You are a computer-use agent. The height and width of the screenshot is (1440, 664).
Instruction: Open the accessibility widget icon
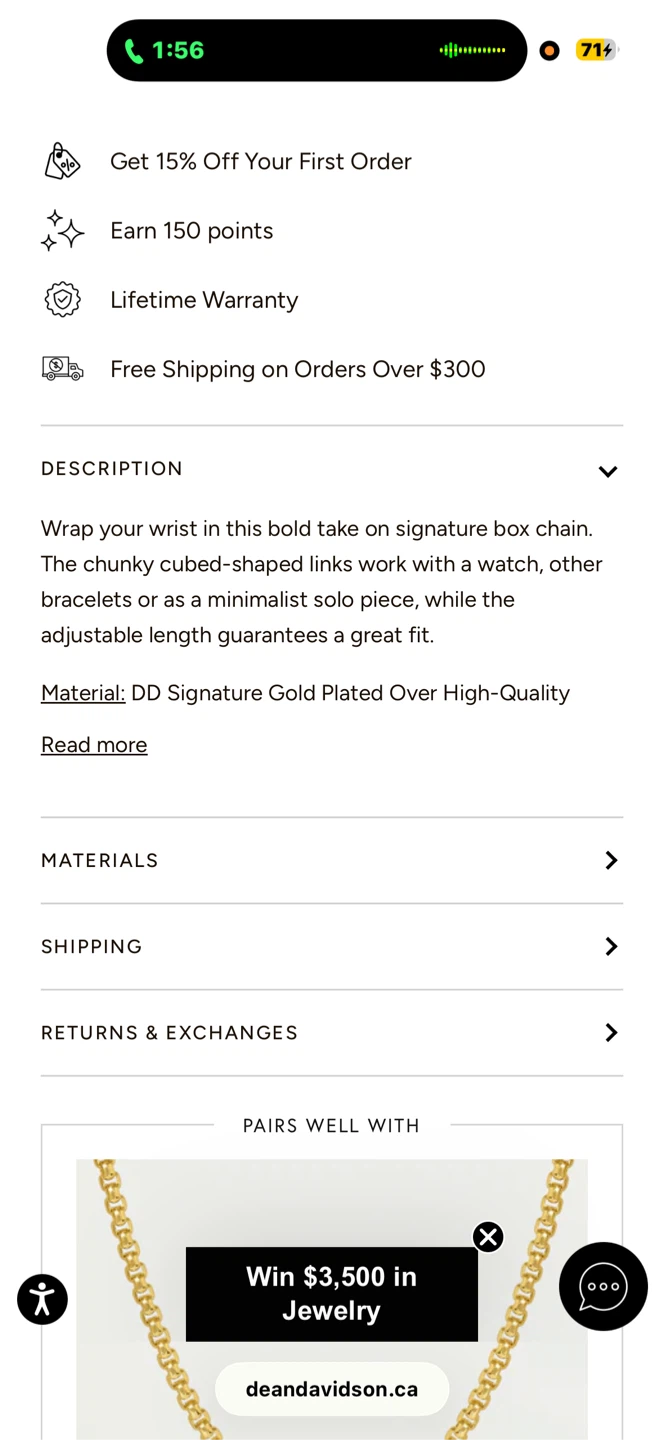pos(42,1299)
